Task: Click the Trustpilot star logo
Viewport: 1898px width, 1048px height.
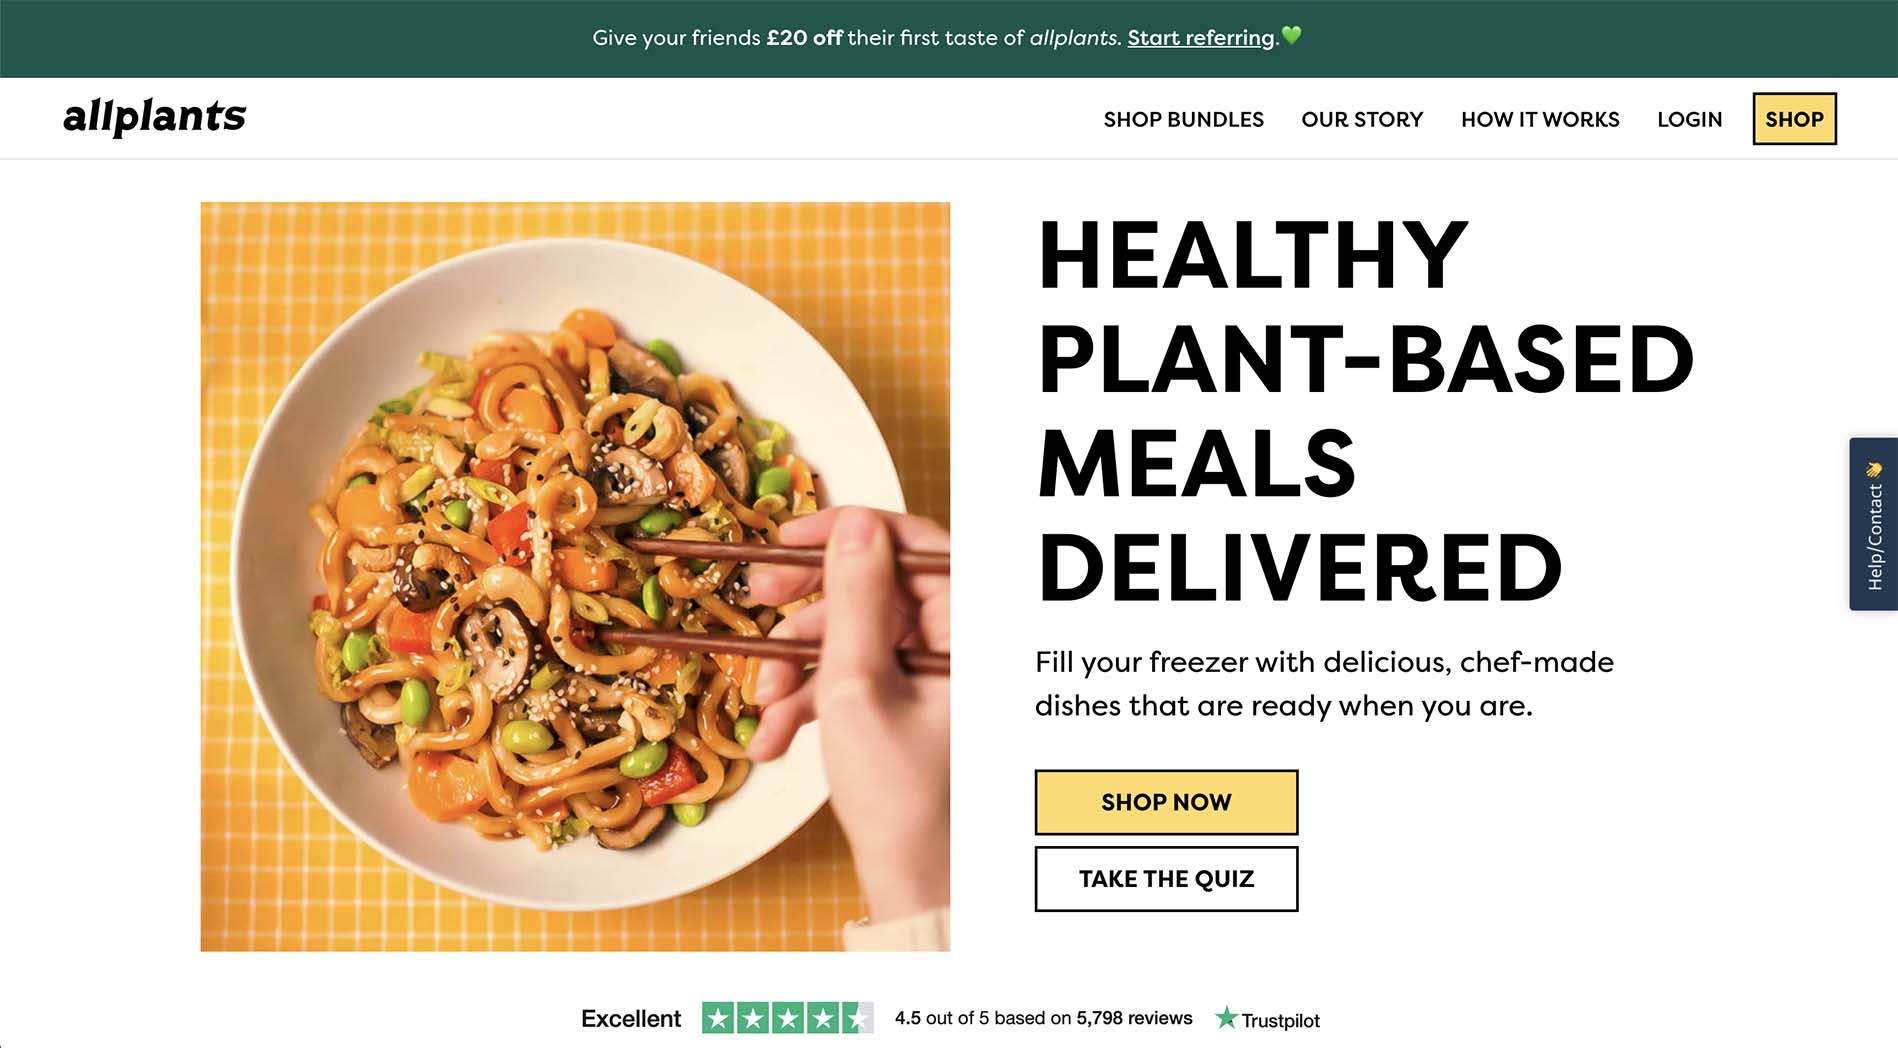Action: [1226, 1018]
